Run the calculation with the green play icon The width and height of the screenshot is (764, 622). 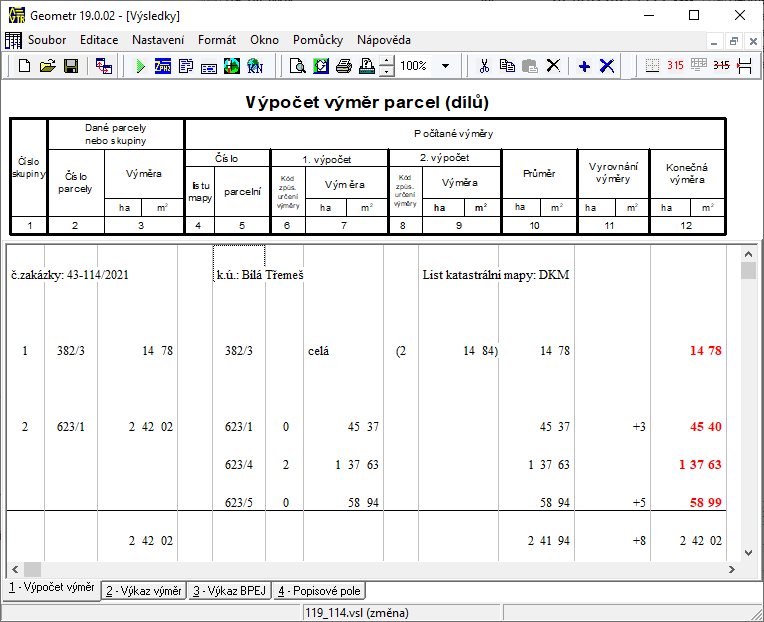click(x=140, y=66)
